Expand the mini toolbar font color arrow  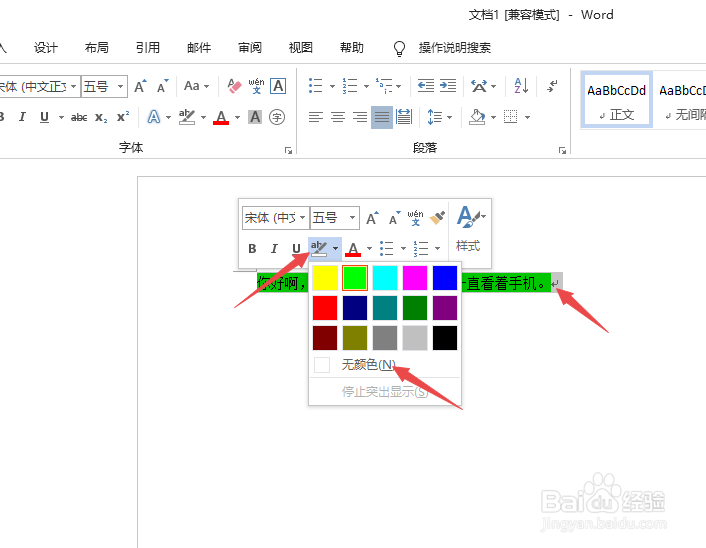tap(369, 249)
